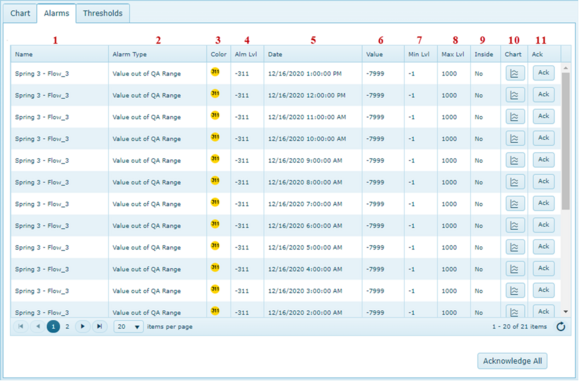Acknowledge the 10:00:00 AM alarm
The width and height of the screenshot is (580, 390).
543,138
